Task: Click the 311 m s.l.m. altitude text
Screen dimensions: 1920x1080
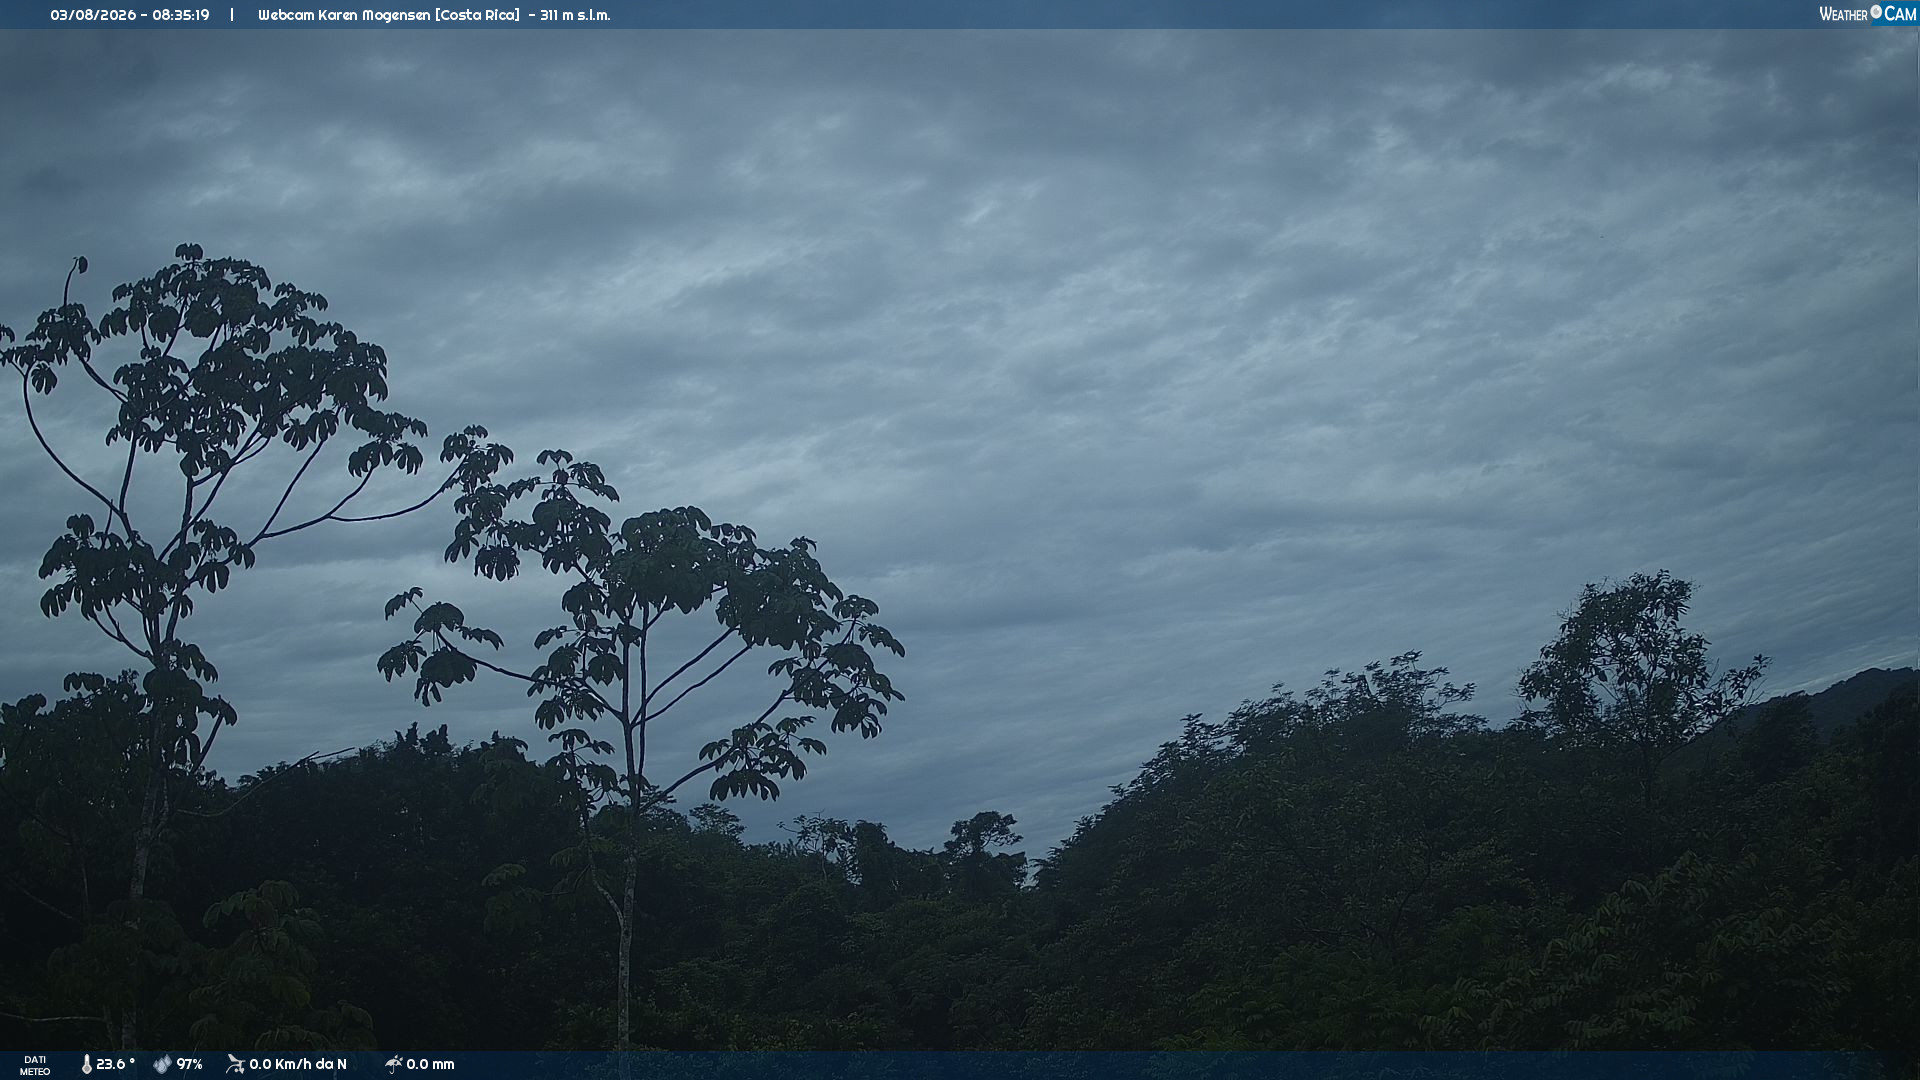Action: 575,15
